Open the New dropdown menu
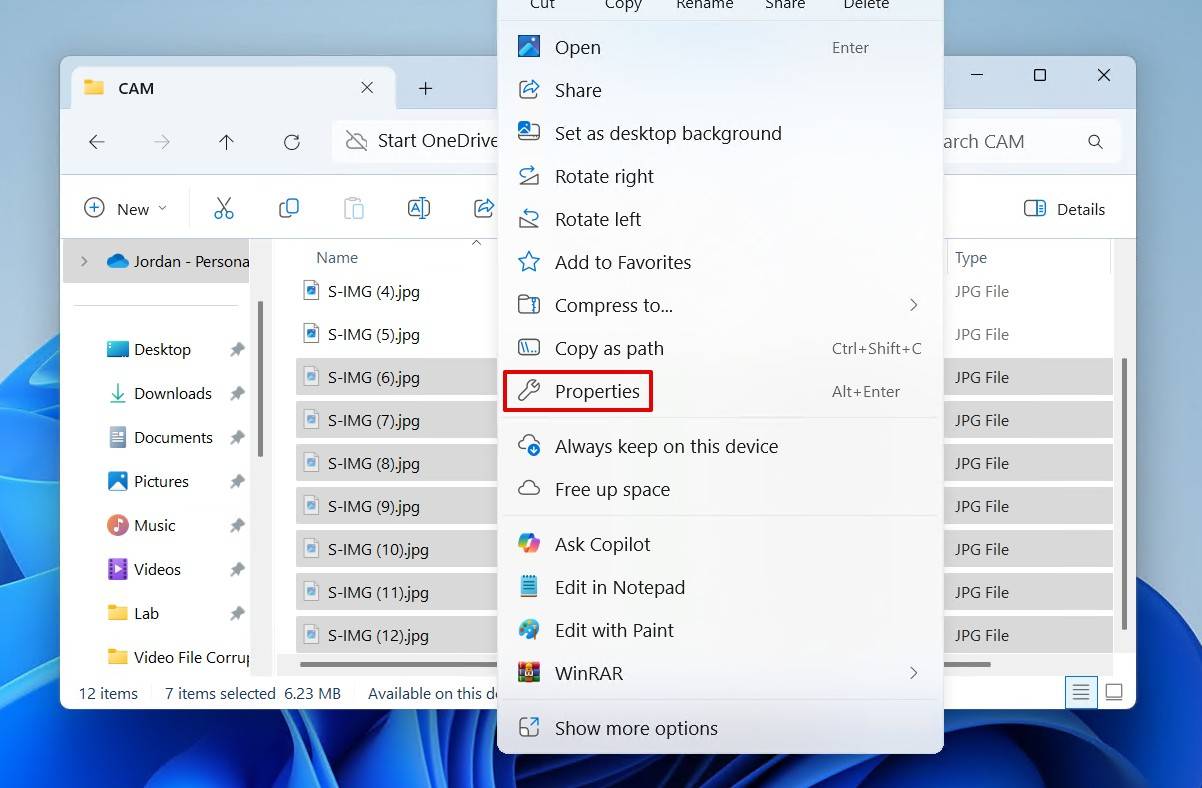This screenshot has width=1202, height=788. coord(126,208)
